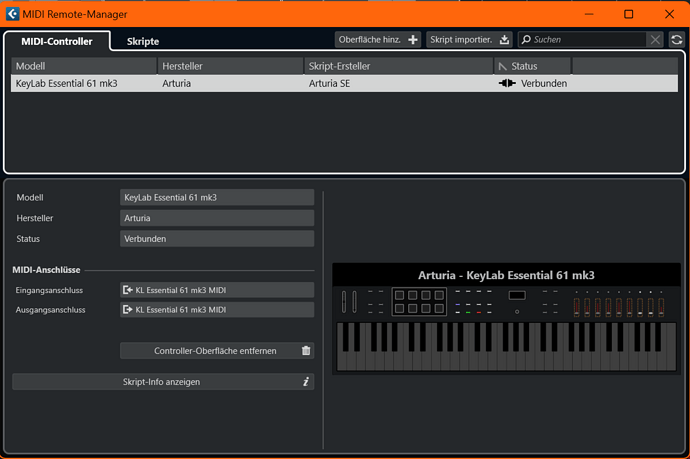Click the Oberfläche hinz. button
The width and height of the screenshot is (690, 459).
click(x=378, y=40)
